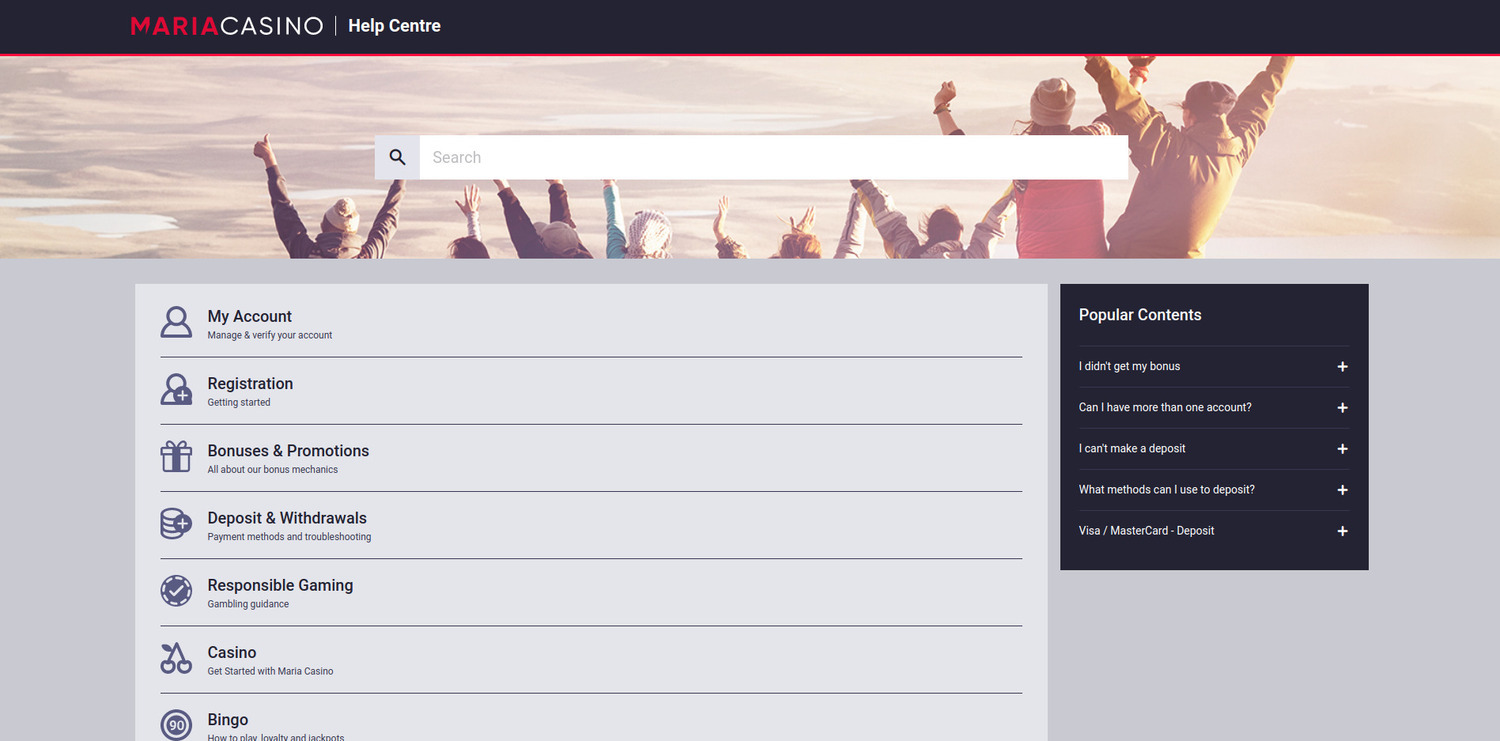The width and height of the screenshot is (1500, 741).
Task: Open Responsible Gaming guidance
Action: 280,585
